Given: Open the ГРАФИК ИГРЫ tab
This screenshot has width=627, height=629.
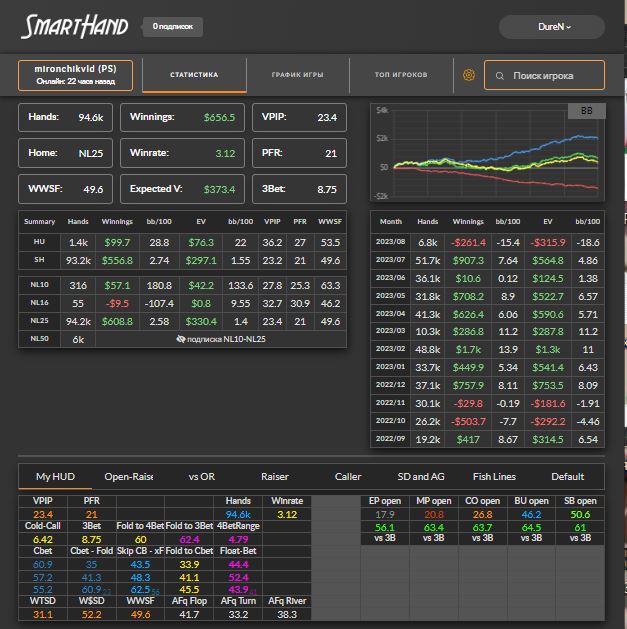Looking at the screenshot, I should coord(298,75).
